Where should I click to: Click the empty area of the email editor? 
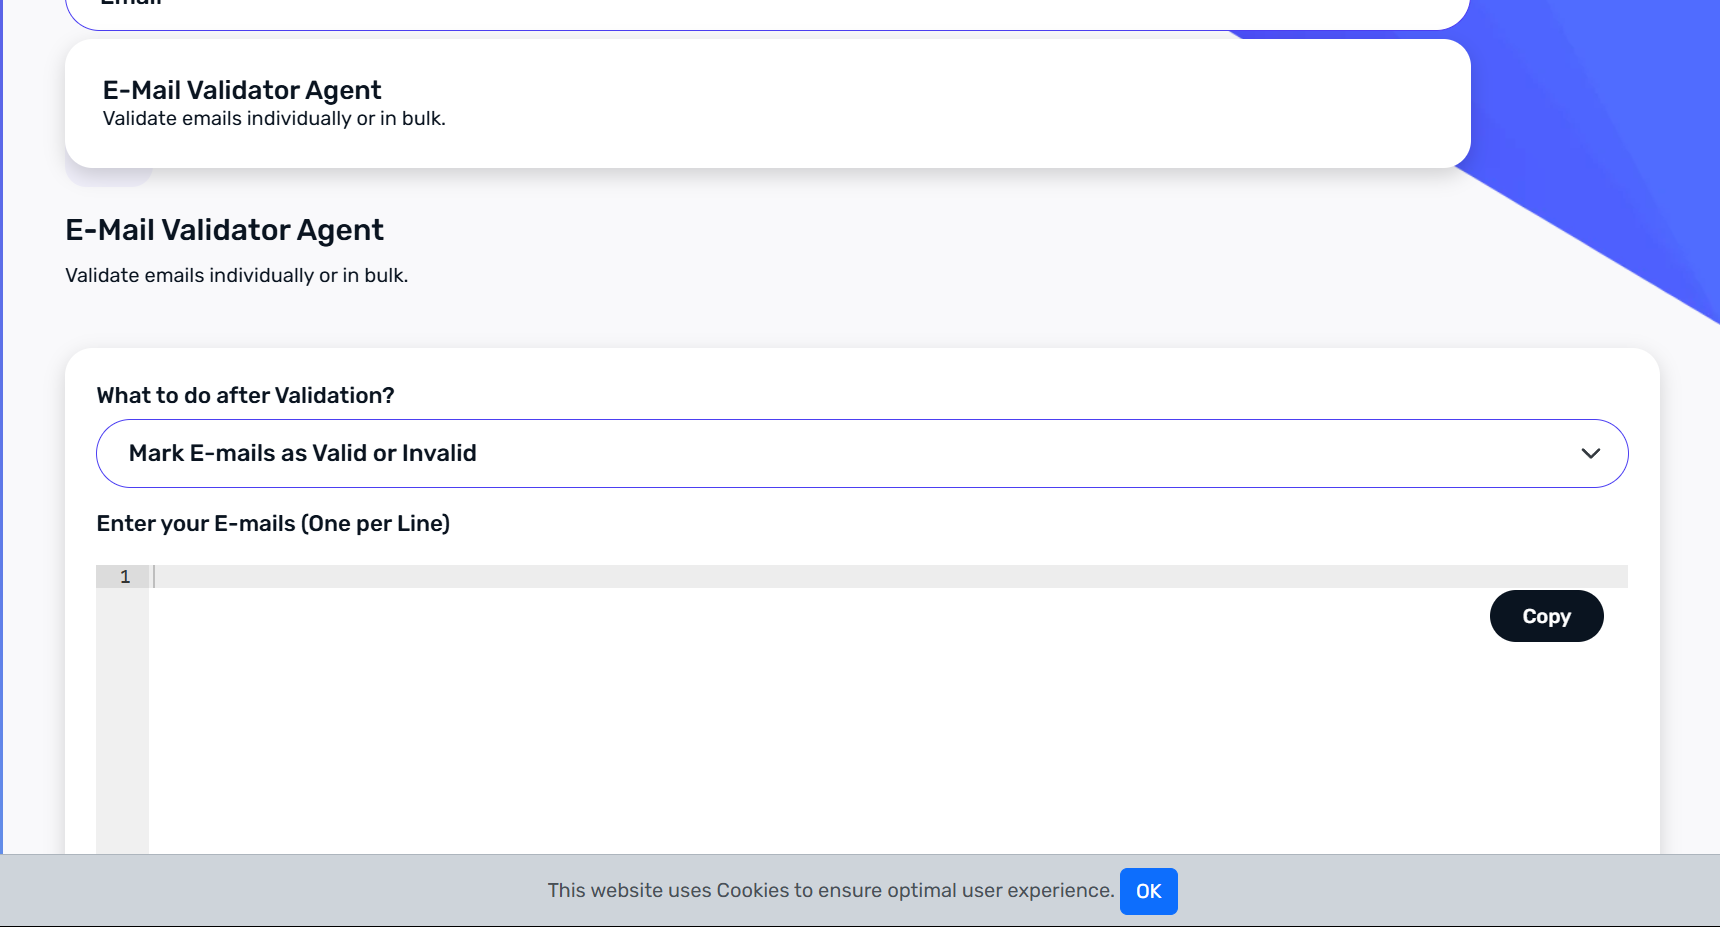click(800, 730)
